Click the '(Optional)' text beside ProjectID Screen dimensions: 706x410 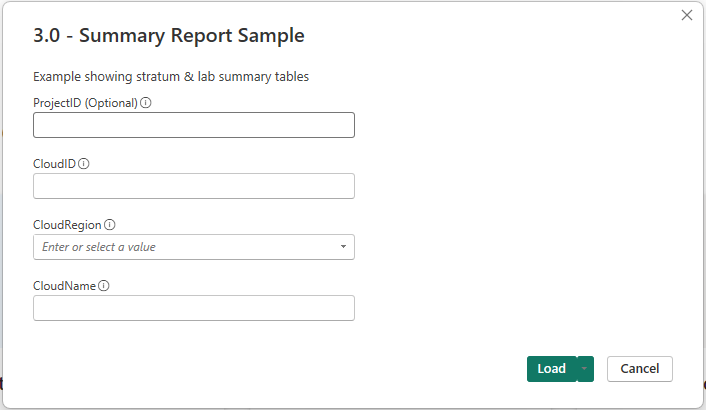pyautogui.click(x=110, y=103)
